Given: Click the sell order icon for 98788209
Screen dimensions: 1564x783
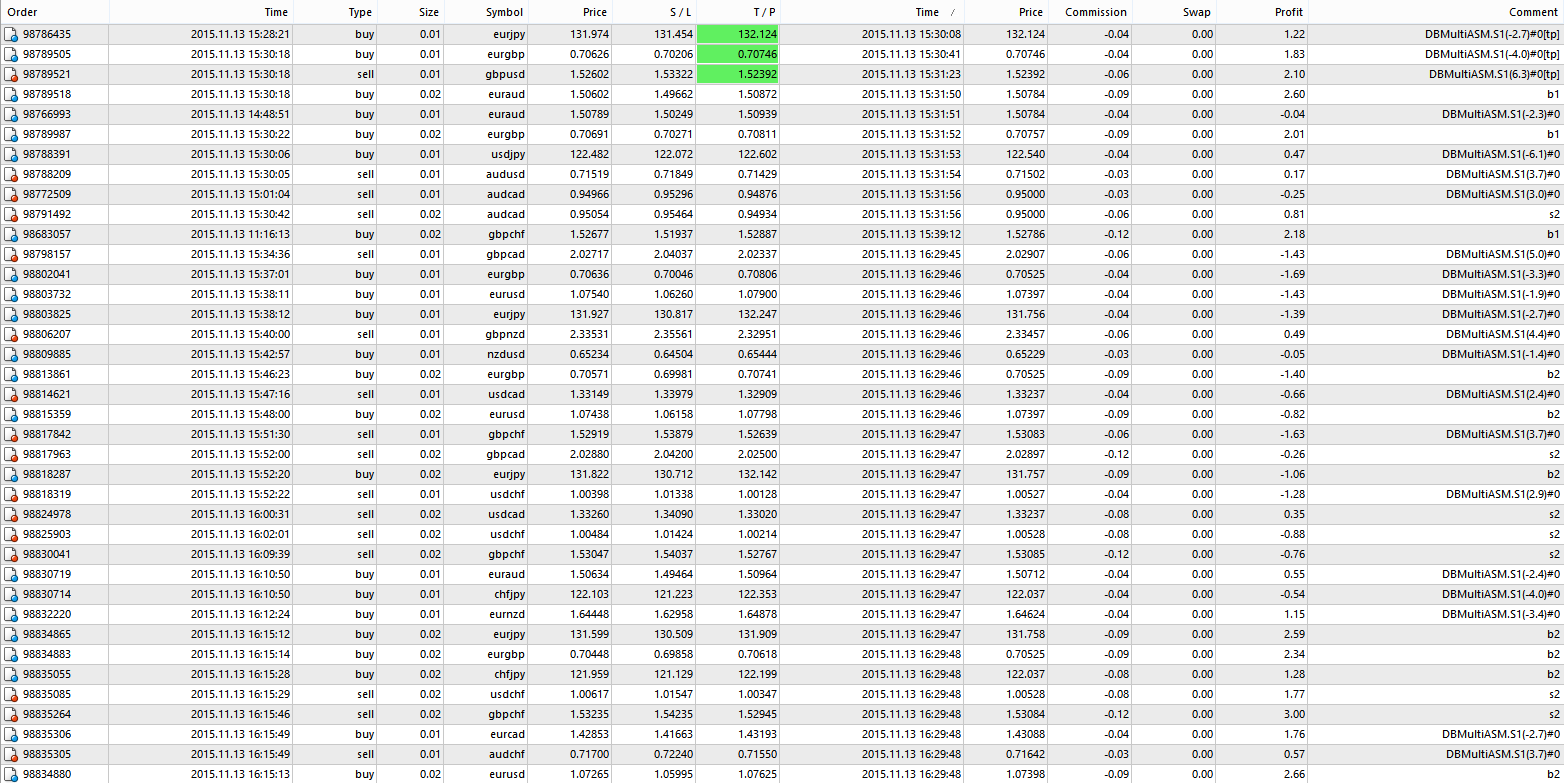Looking at the screenshot, I should (11, 174).
